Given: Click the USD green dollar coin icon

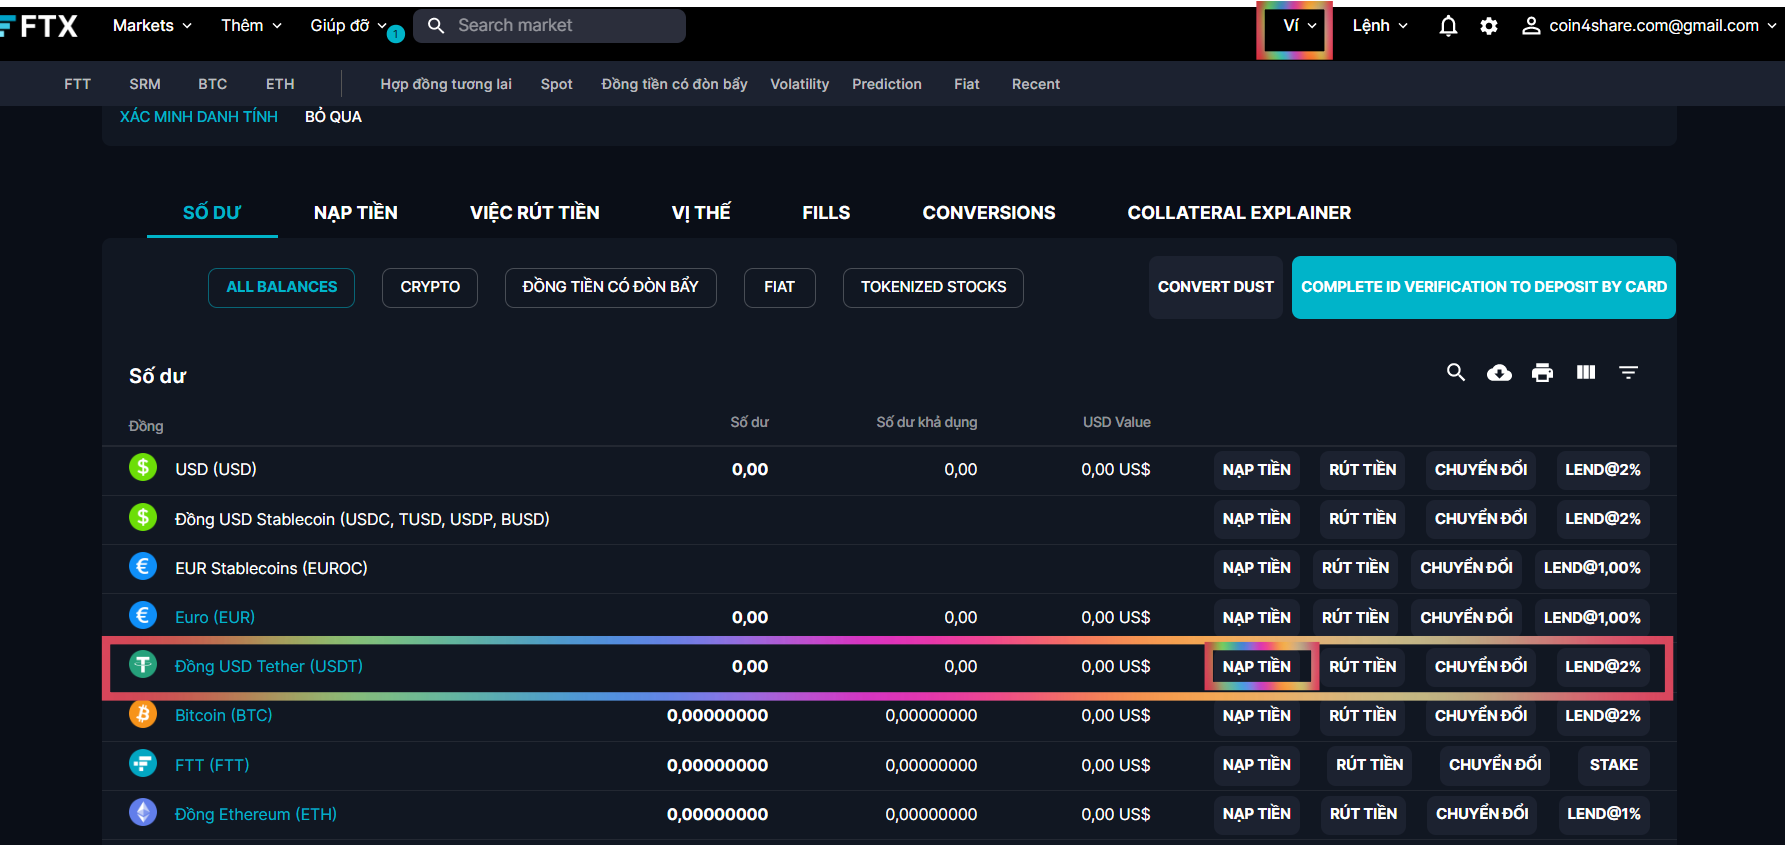Looking at the screenshot, I should click(143, 467).
